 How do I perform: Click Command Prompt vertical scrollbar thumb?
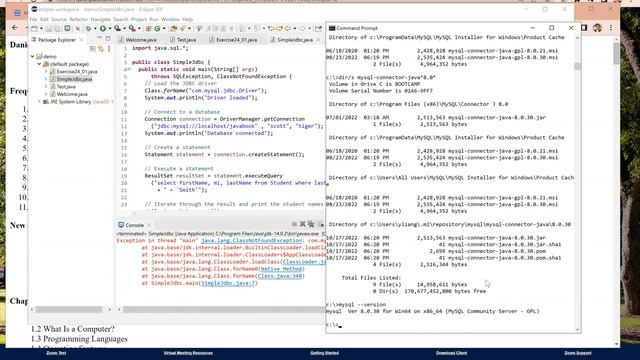pyautogui.click(x=577, y=66)
